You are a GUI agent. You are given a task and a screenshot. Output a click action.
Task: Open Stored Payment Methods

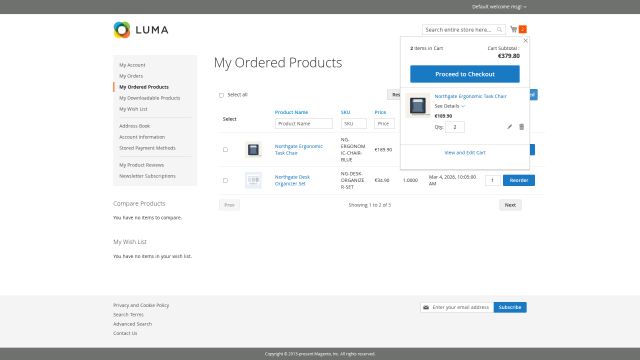[x=147, y=148]
